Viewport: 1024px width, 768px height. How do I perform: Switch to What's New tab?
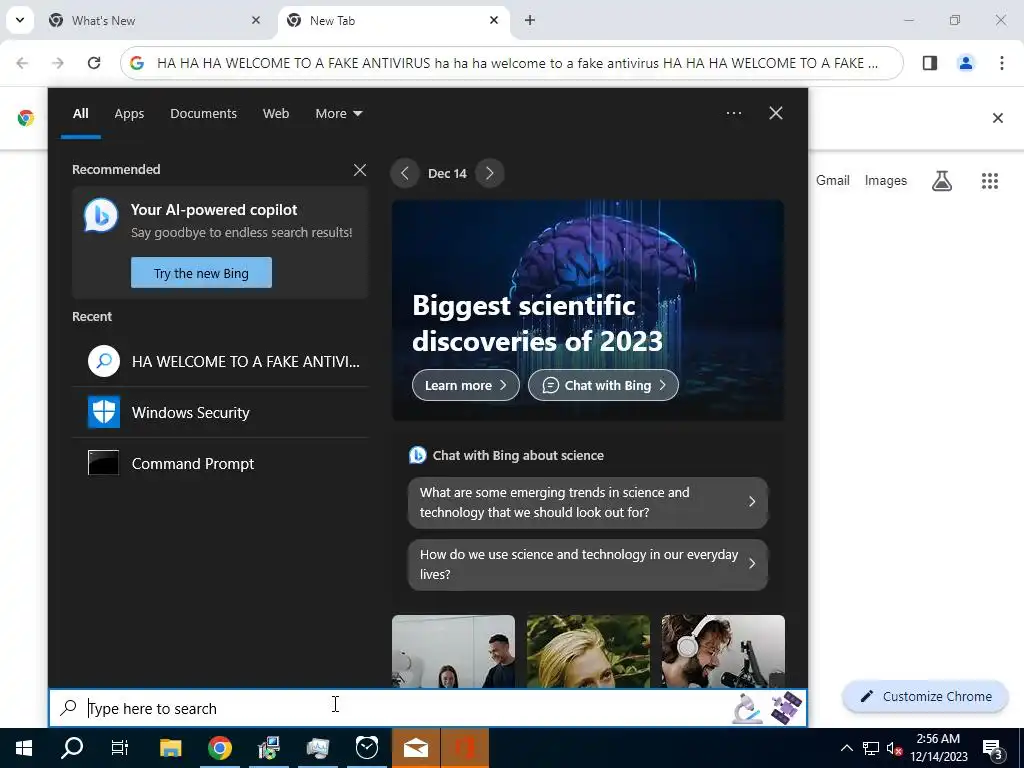click(x=155, y=20)
